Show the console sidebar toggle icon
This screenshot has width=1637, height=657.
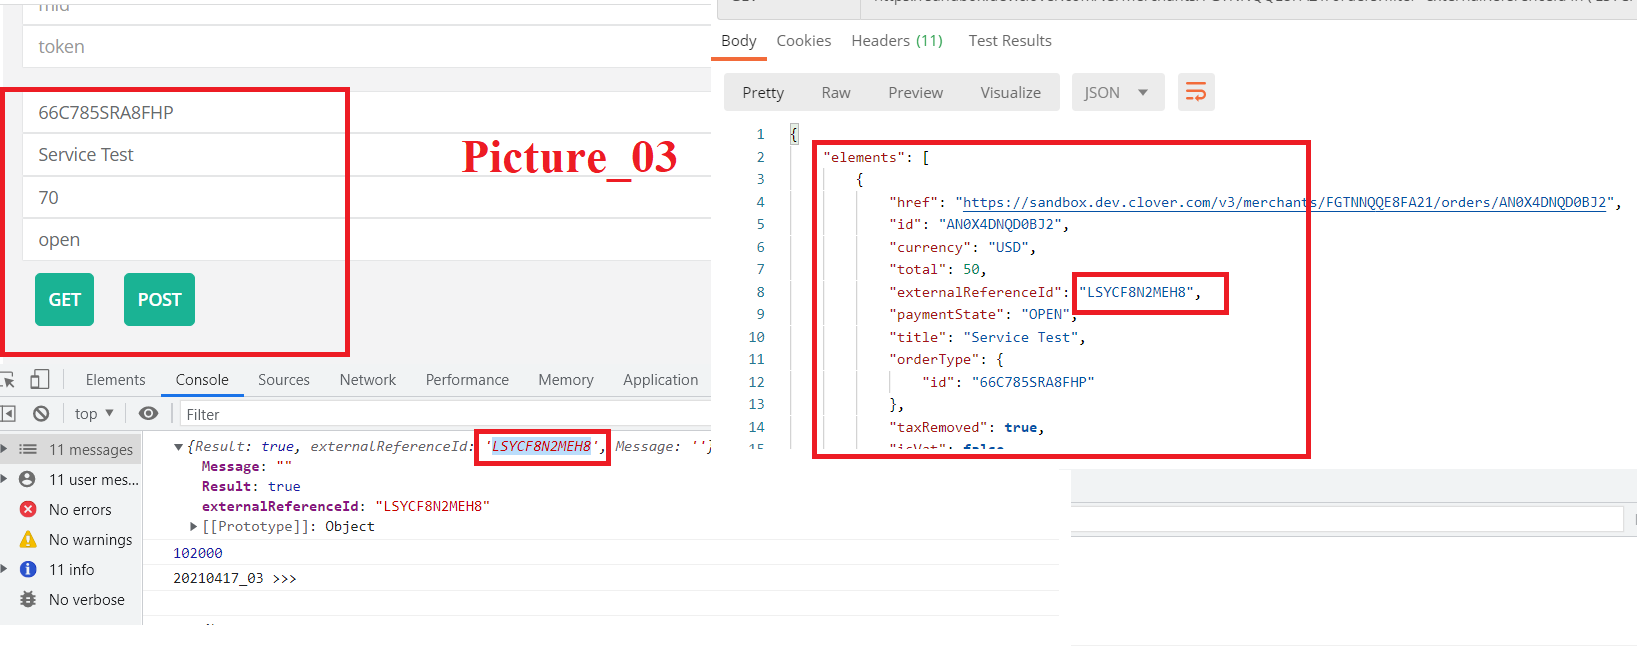click(8, 413)
